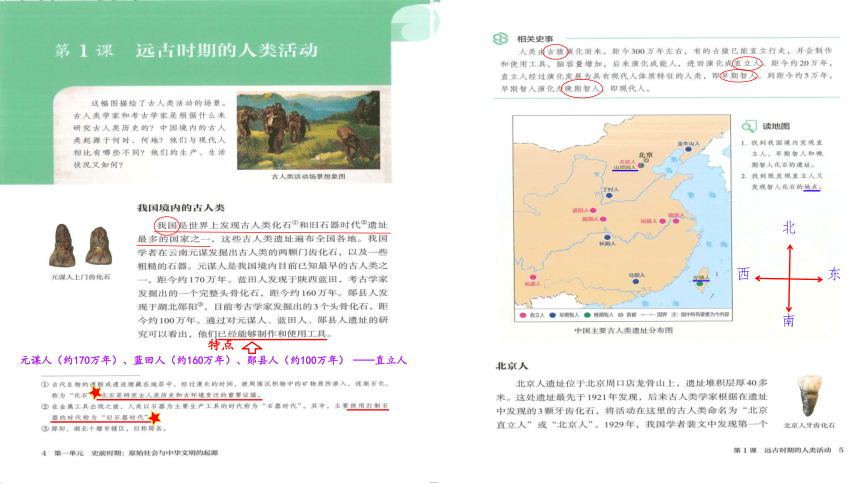Click the purple note 元谋人（约170万年）
This screenshot has width=860, height=484.
pyautogui.click(x=69, y=360)
